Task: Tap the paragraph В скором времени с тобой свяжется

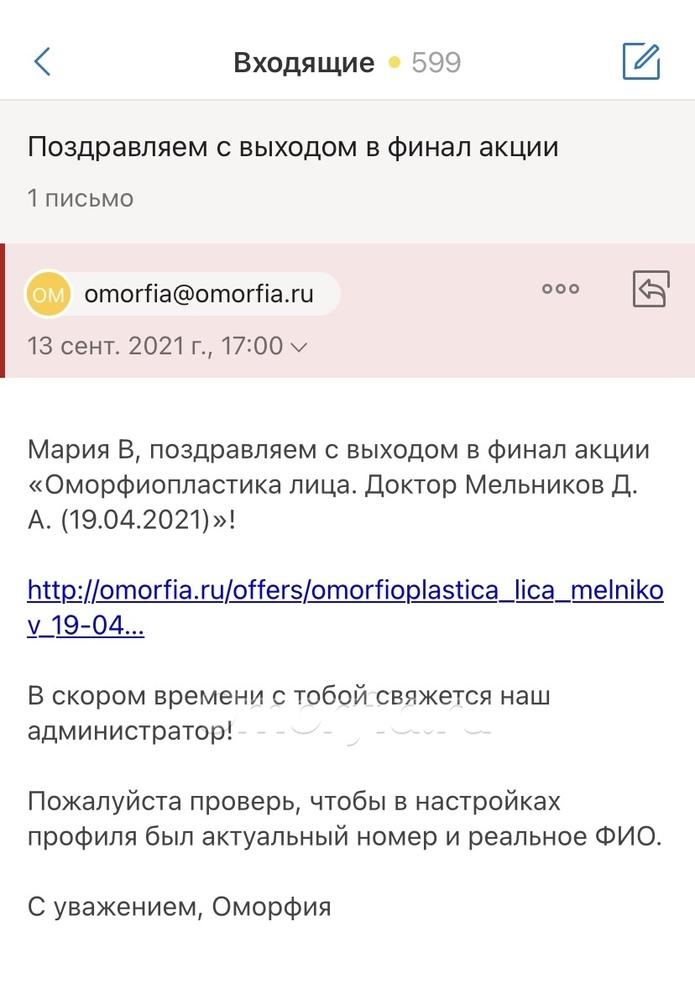Action: point(288,713)
